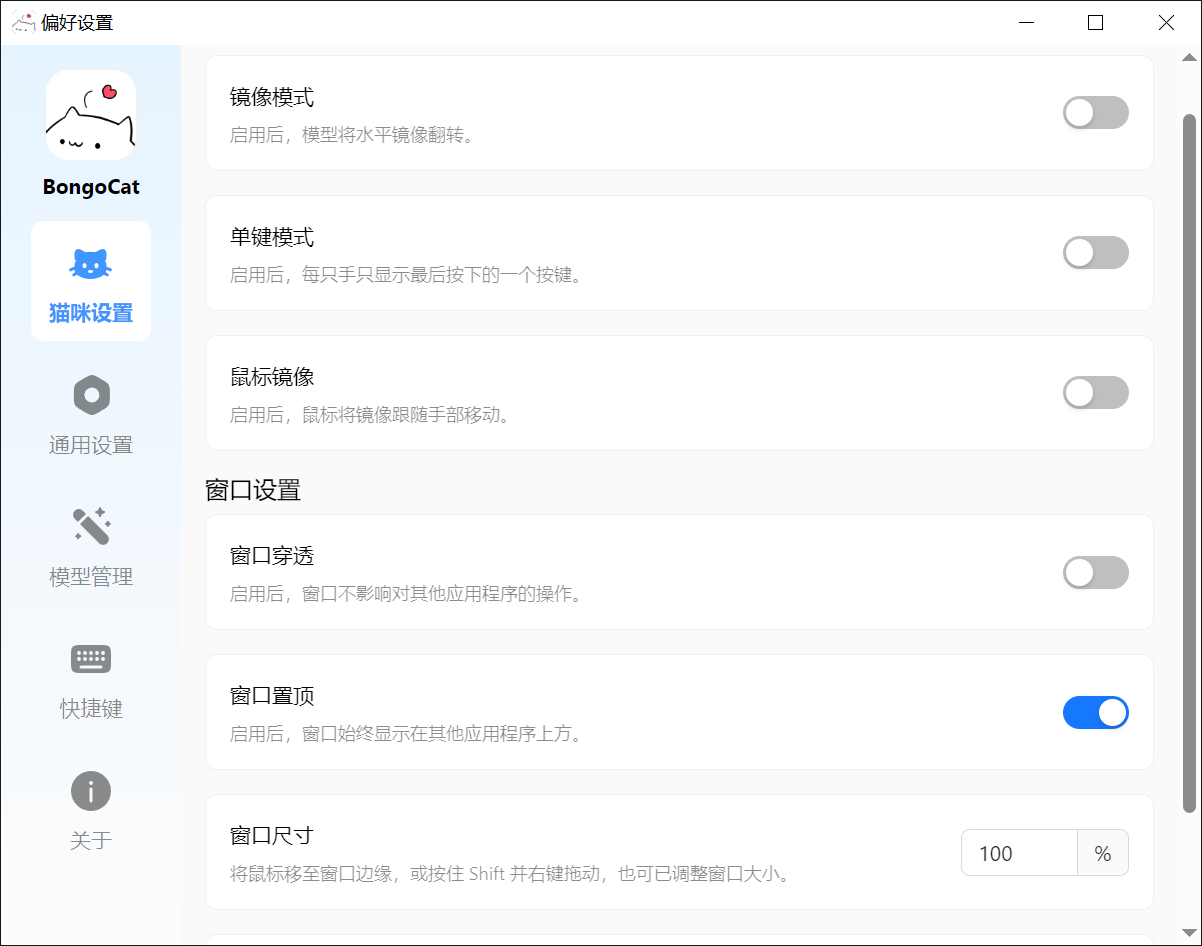1202x946 pixels.
Task: Click the description 启用后，每只手只显示最后按下的一个按键。
Action: coord(406,275)
